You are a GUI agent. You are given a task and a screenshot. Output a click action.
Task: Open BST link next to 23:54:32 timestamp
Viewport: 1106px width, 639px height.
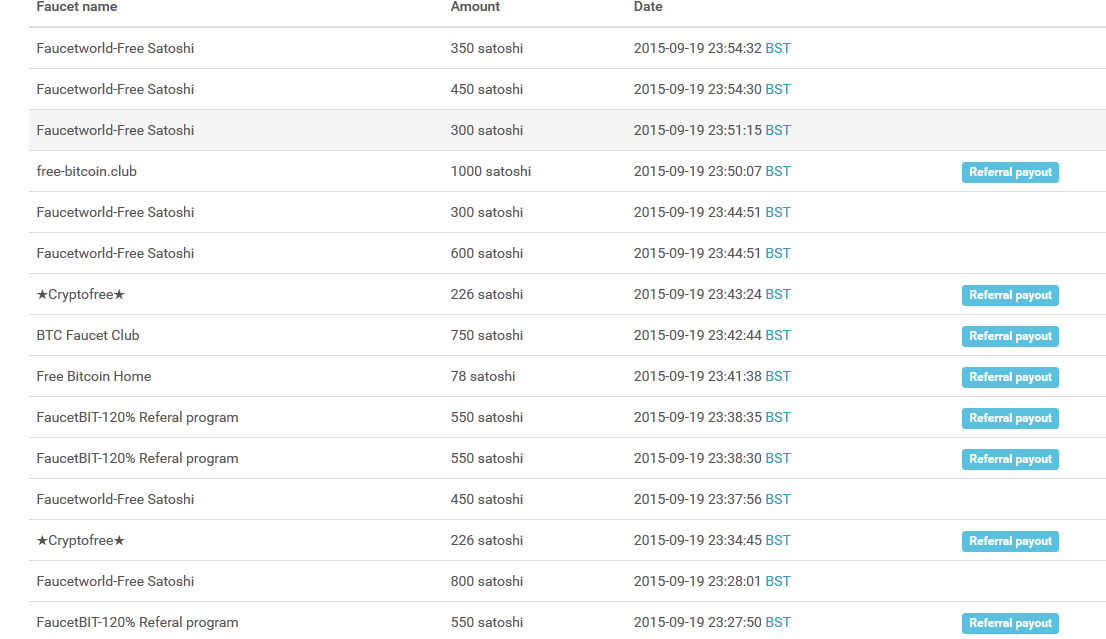coord(778,48)
